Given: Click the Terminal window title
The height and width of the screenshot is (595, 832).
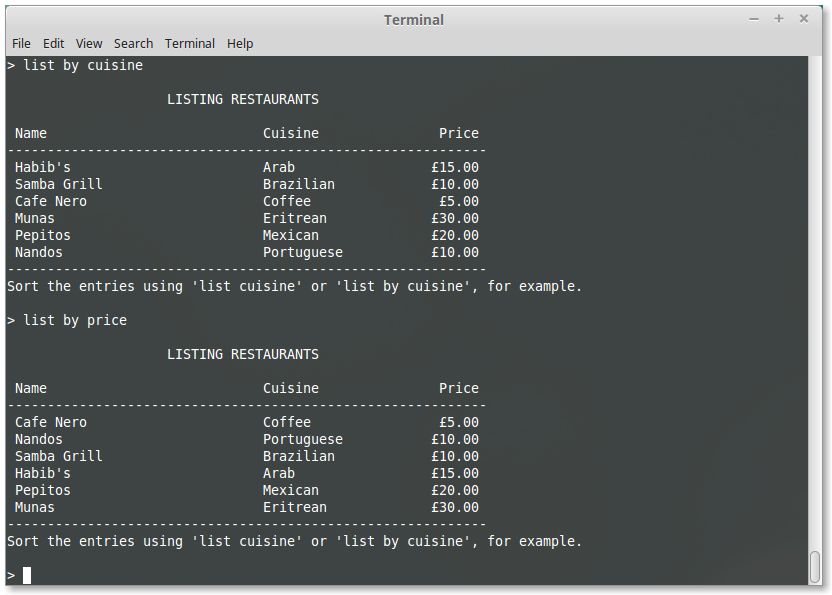Looking at the screenshot, I should click(414, 20).
